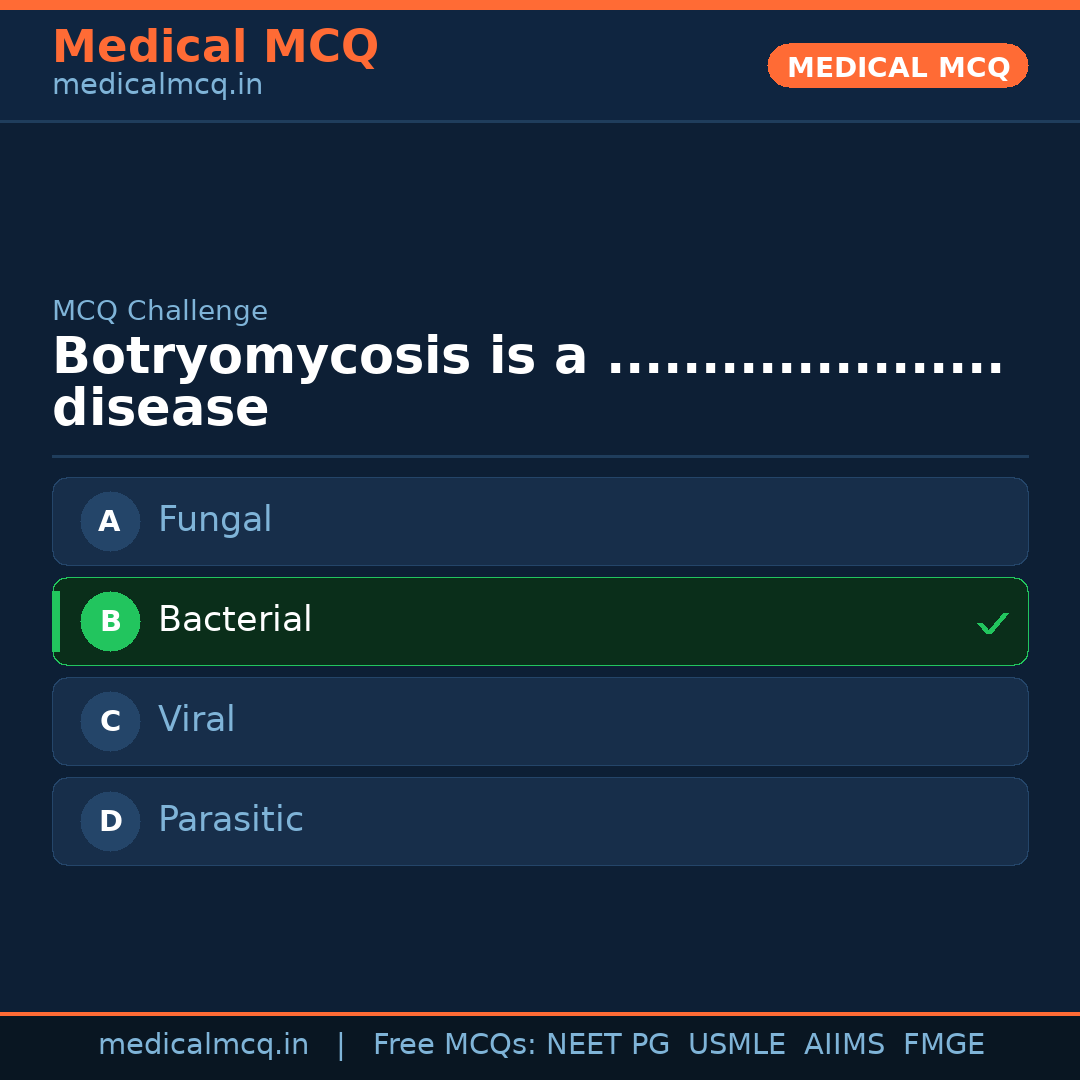Select the Parasitic answer option
This screenshot has height=1080, width=1080.
click(540, 821)
